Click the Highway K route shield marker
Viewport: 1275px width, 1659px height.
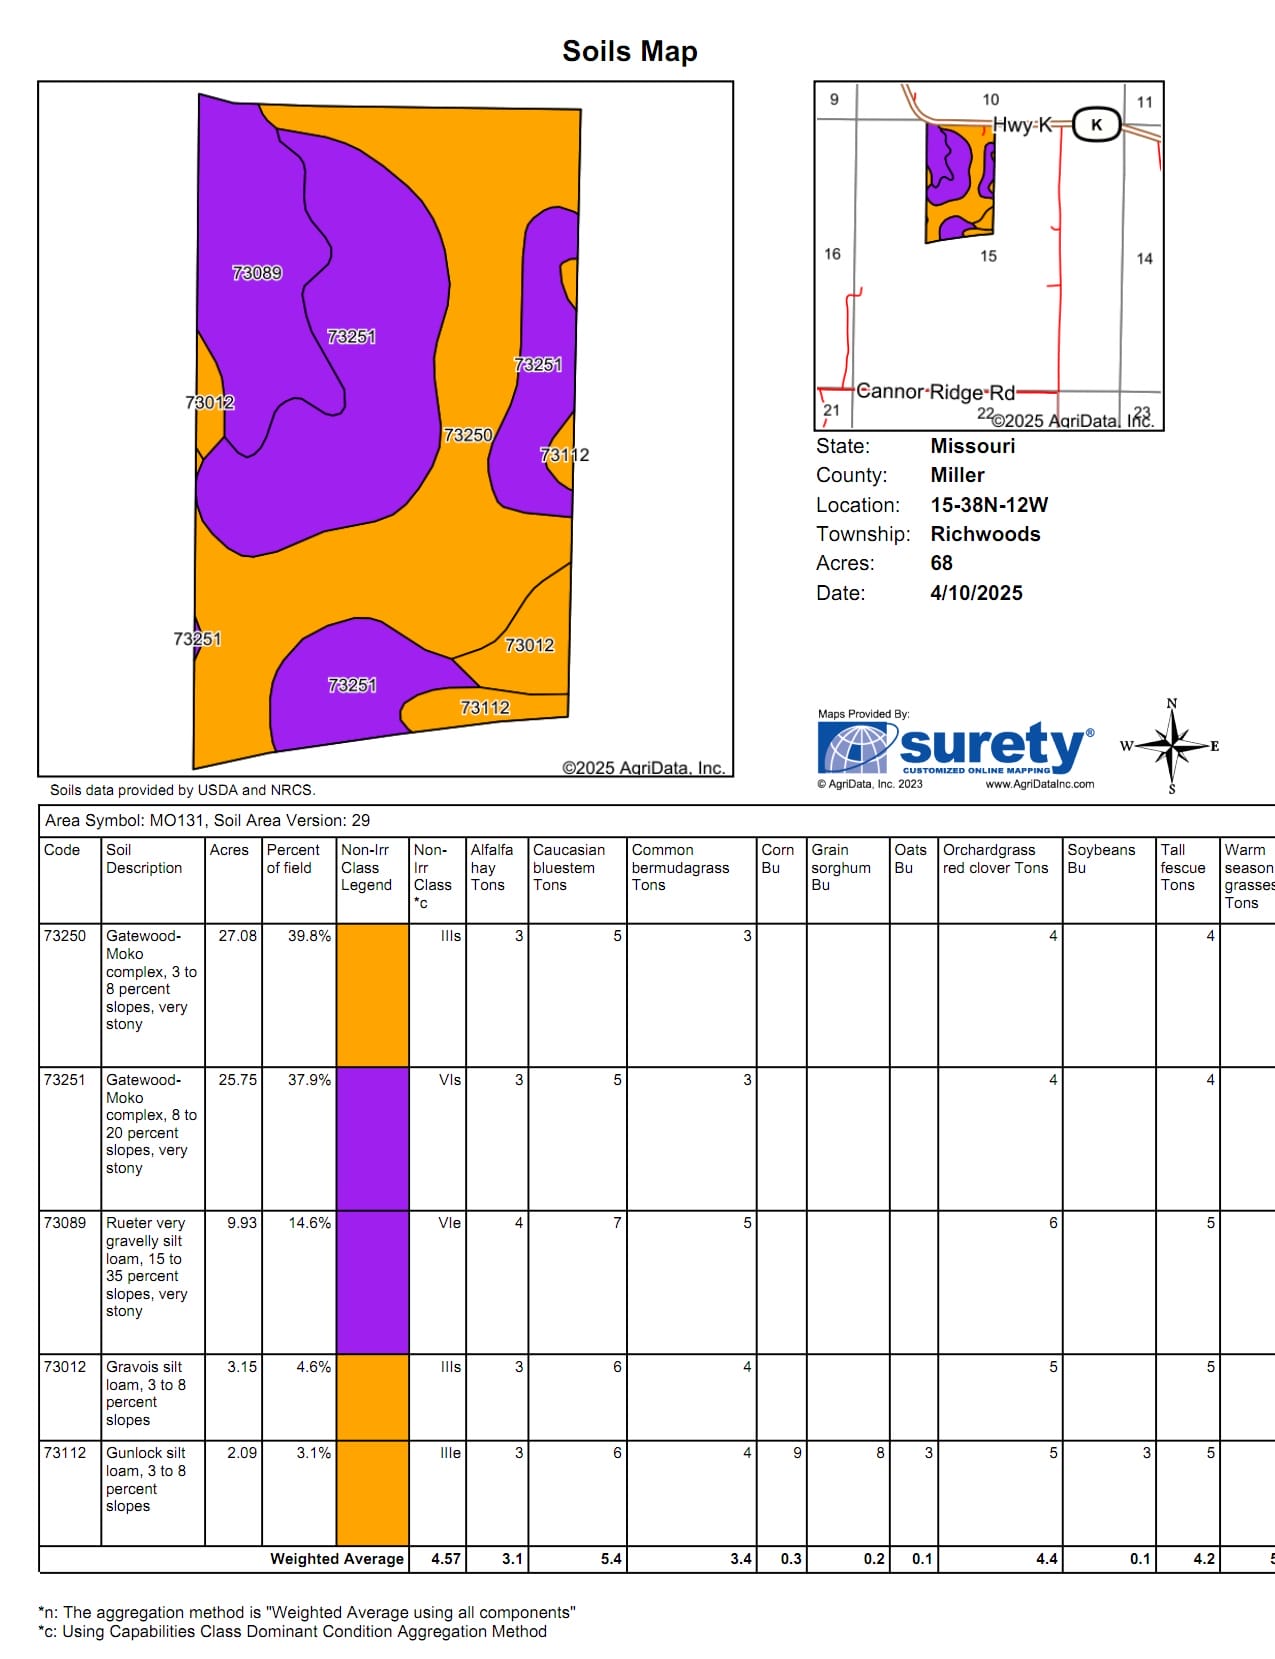click(1096, 125)
